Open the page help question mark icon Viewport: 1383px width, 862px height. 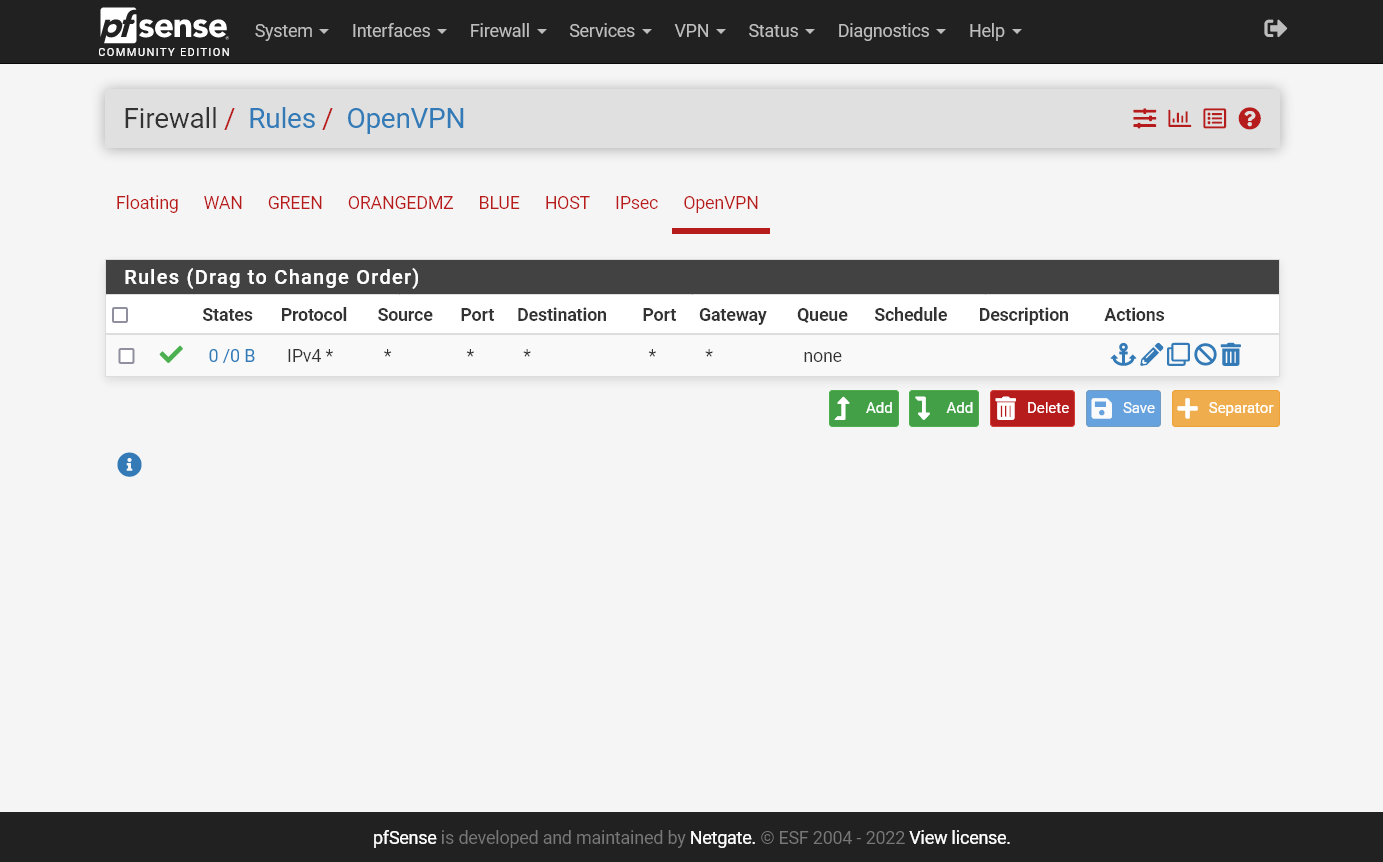(x=1249, y=118)
